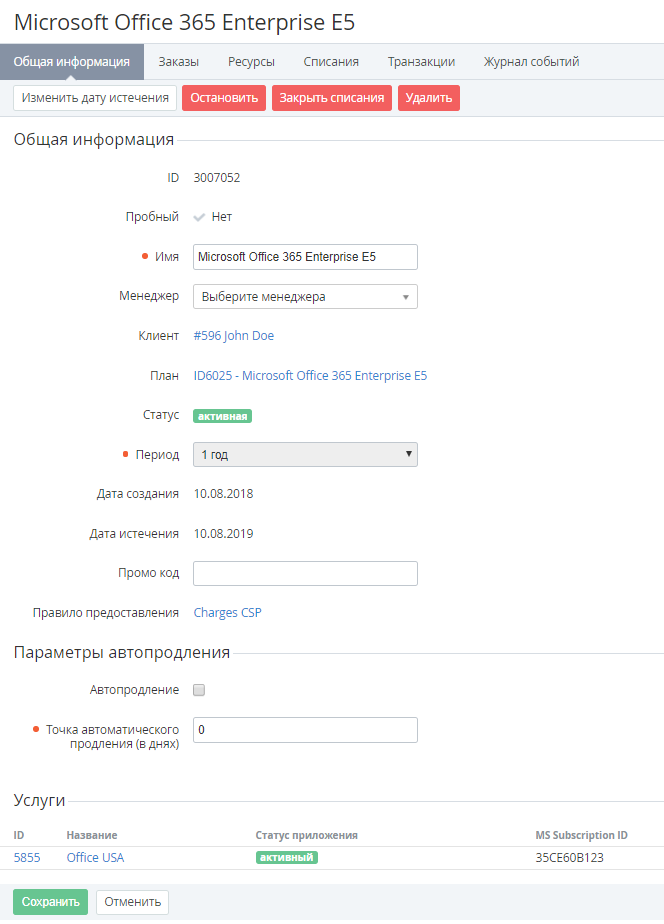Switch to the Ресурсы tab
The width and height of the screenshot is (664, 924).
pyautogui.click(x=251, y=62)
